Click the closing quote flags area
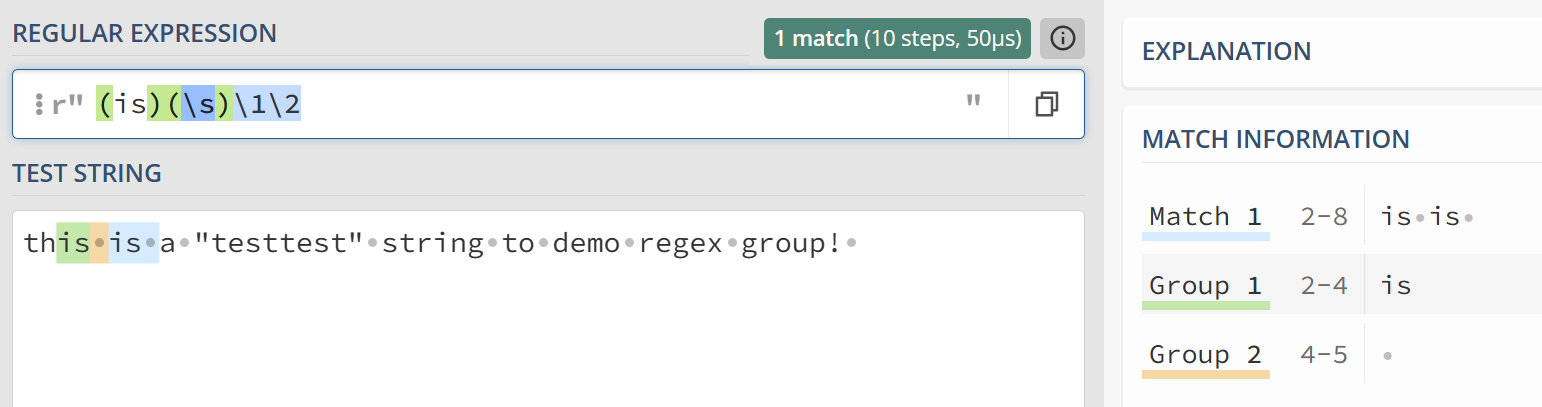 tap(973, 104)
